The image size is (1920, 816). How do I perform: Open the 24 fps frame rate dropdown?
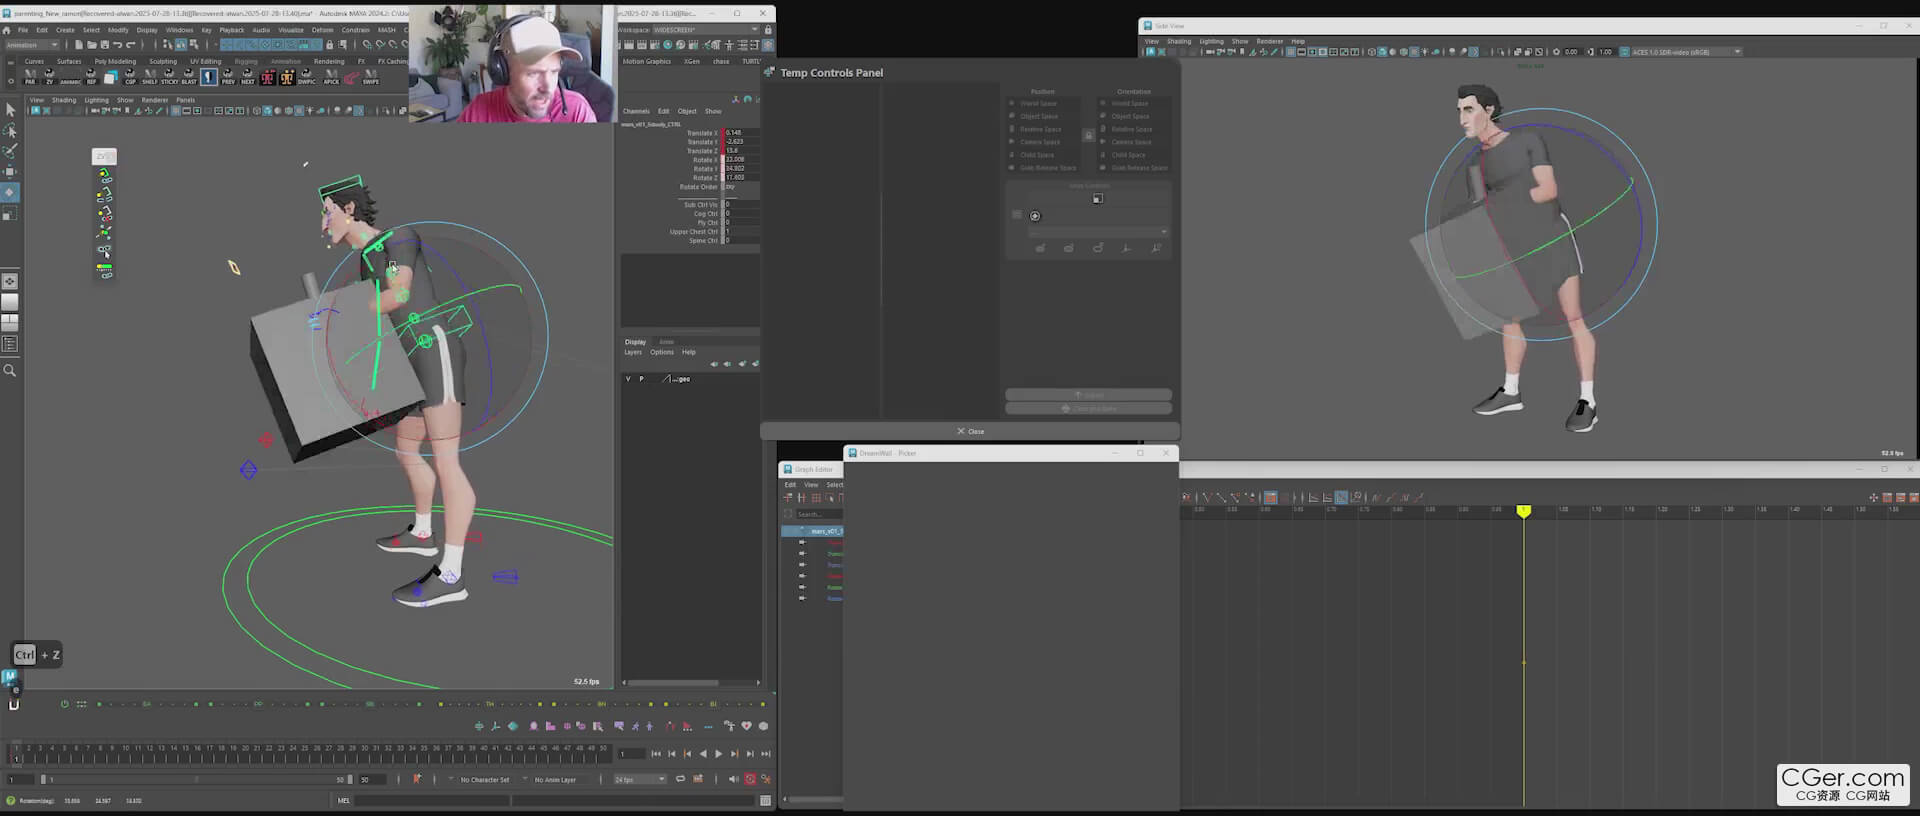point(640,779)
